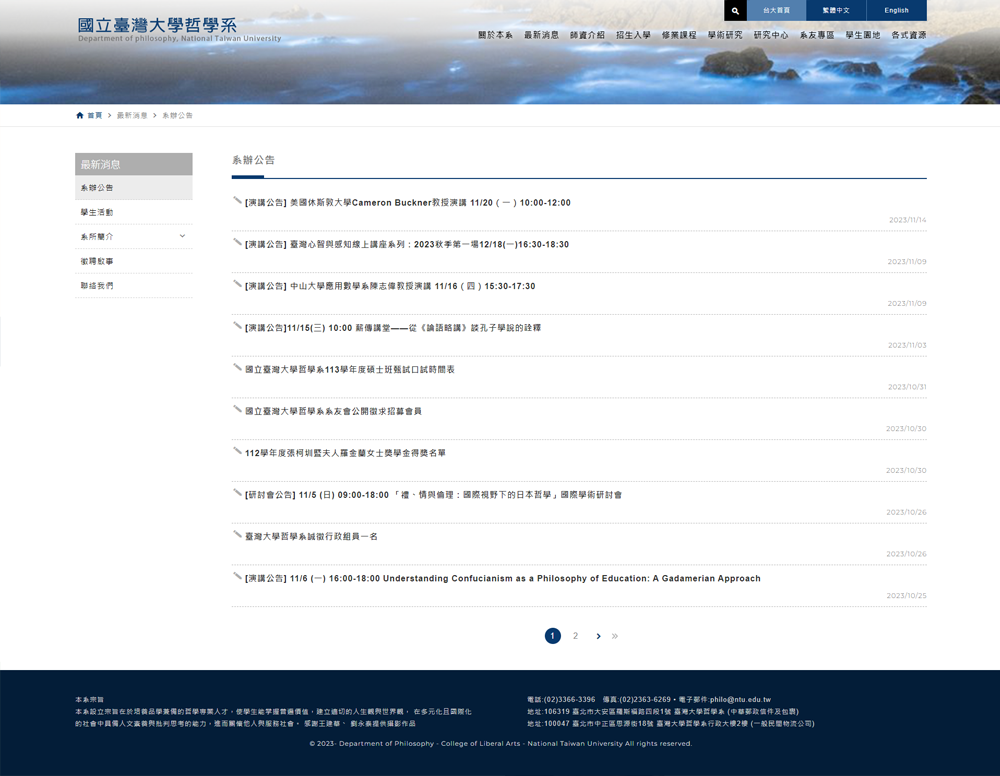Open 國際視野下的日本哲學 研討會 announcement
Image resolution: width=1000 pixels, height=776 pixels.
click(x=434, y=495)
